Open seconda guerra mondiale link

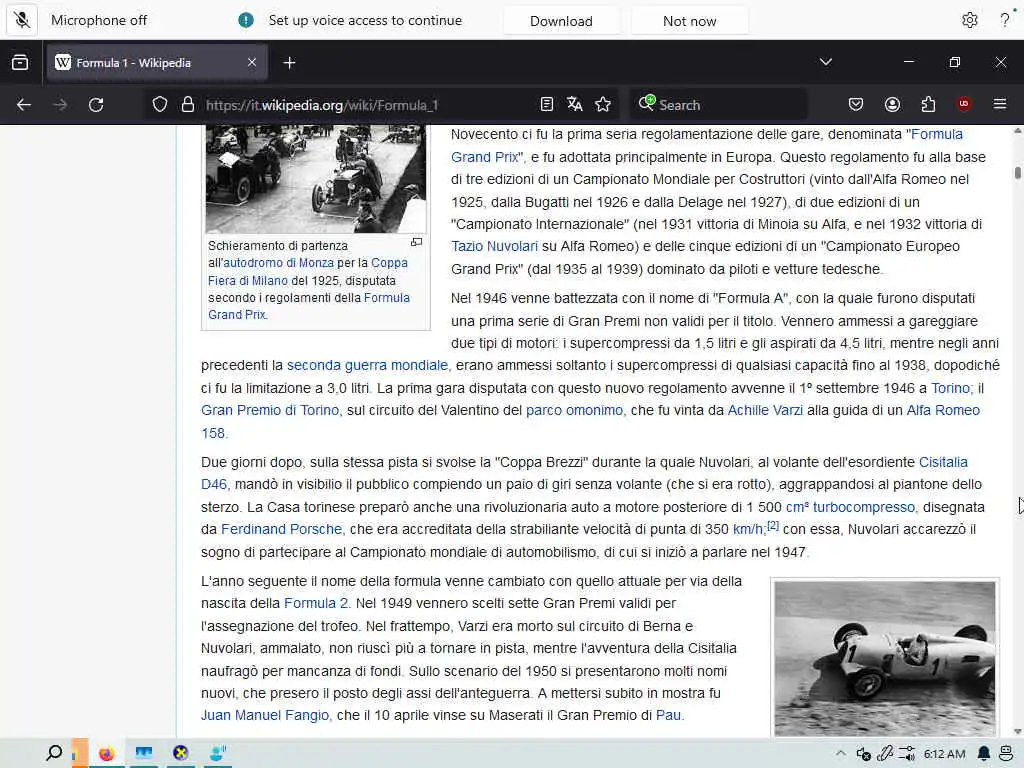[368, 365]
